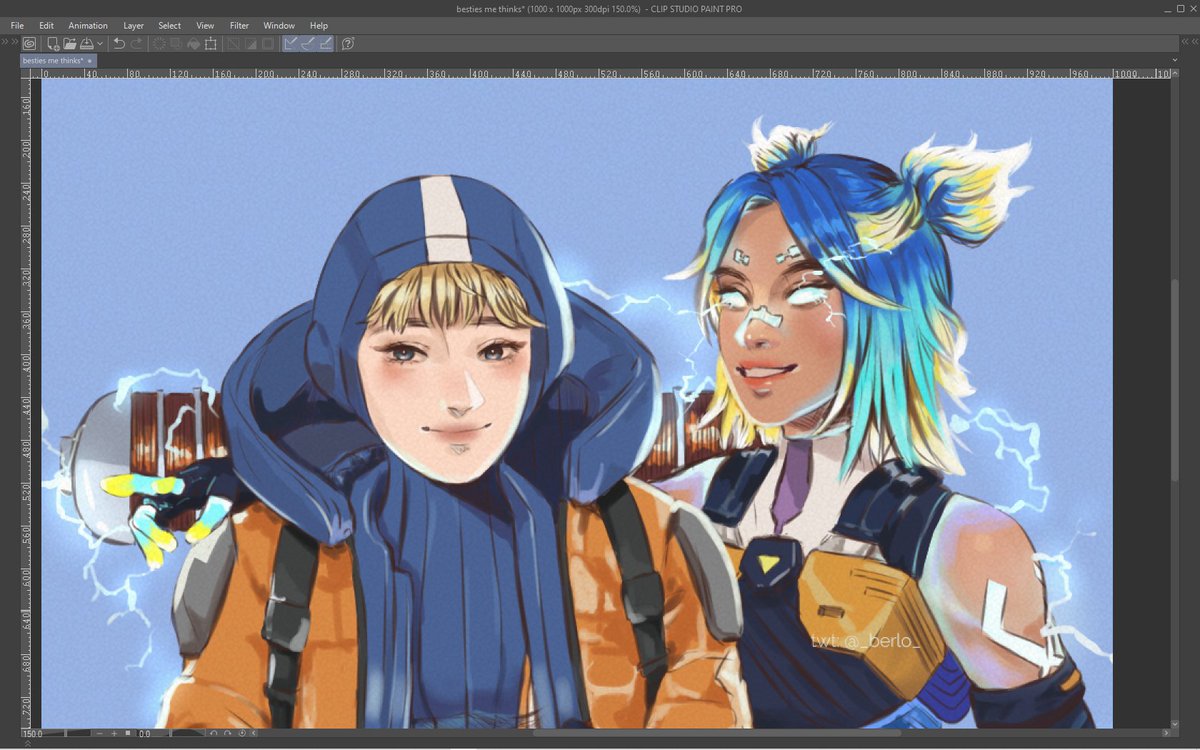This screenshot has height=750, width=1200.
Task: Click the Fit to Screen square icon
Action: coord(128,733)
